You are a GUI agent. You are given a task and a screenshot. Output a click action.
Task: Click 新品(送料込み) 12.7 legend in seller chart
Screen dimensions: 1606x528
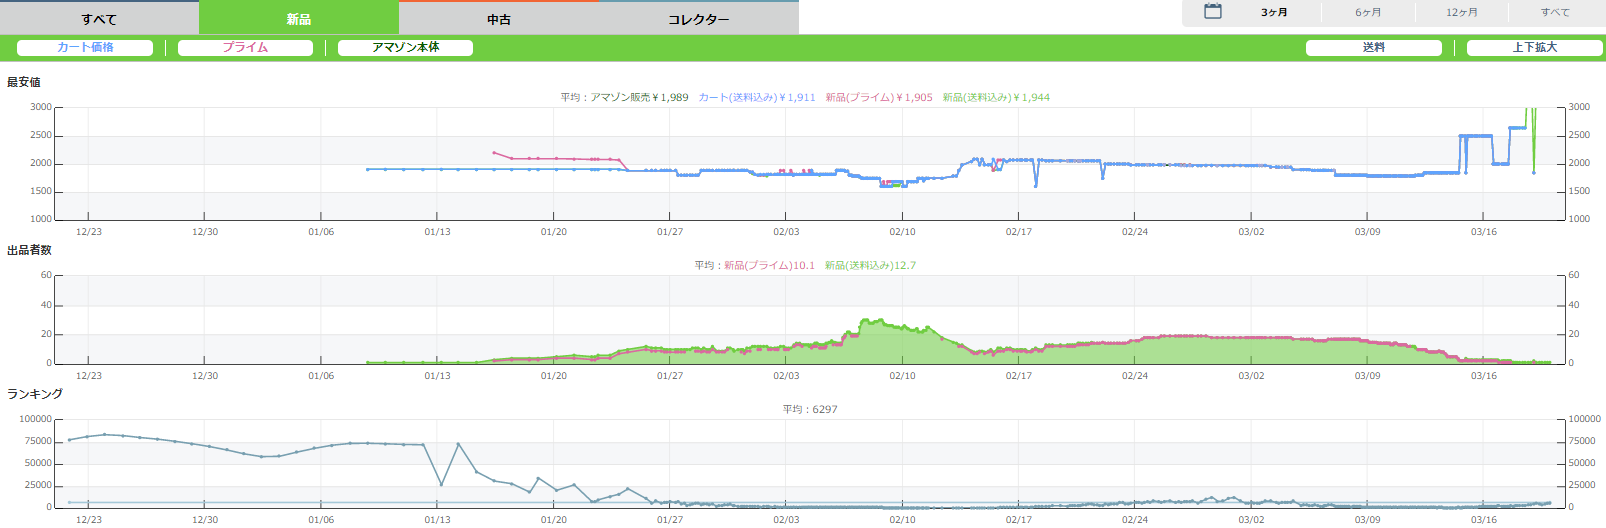click(870, 266)
